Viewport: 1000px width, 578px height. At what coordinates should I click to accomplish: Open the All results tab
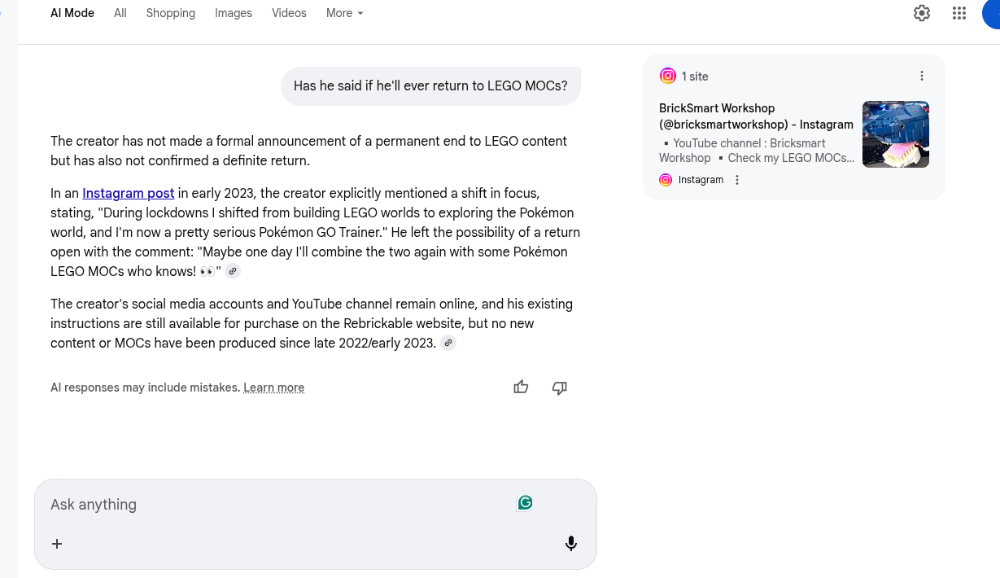[x=120, y=13]
